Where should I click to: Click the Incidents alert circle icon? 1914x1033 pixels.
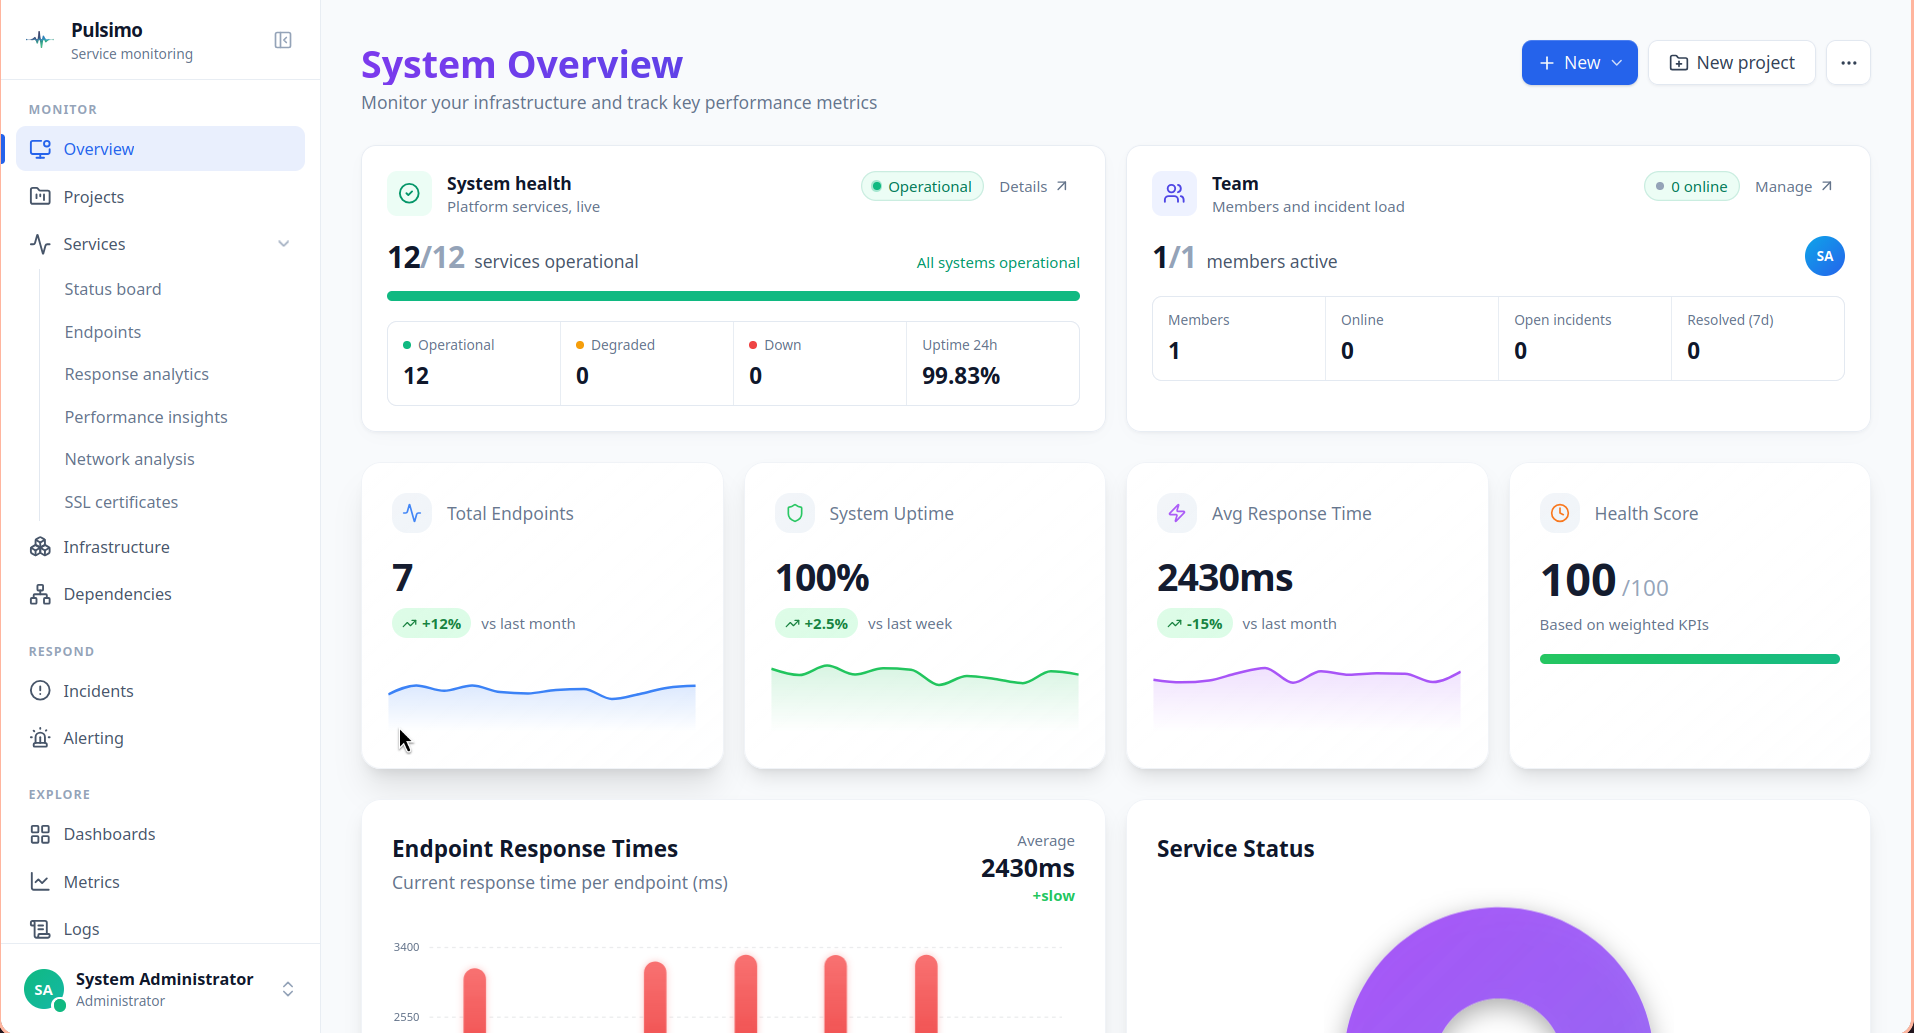click(x=40, y=690)
